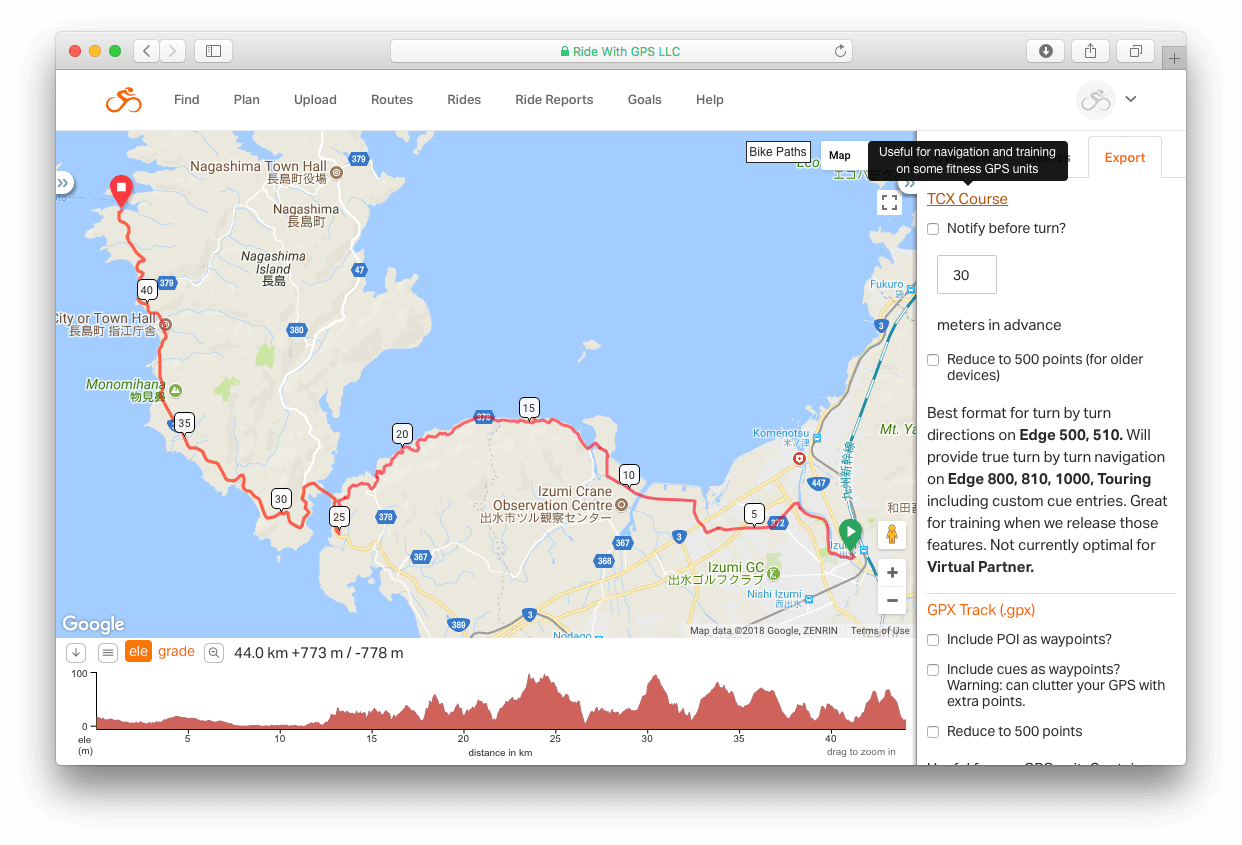
Task: Enable Include POI as waypoints
Action: pyautogui.click(x=933, y=640)
